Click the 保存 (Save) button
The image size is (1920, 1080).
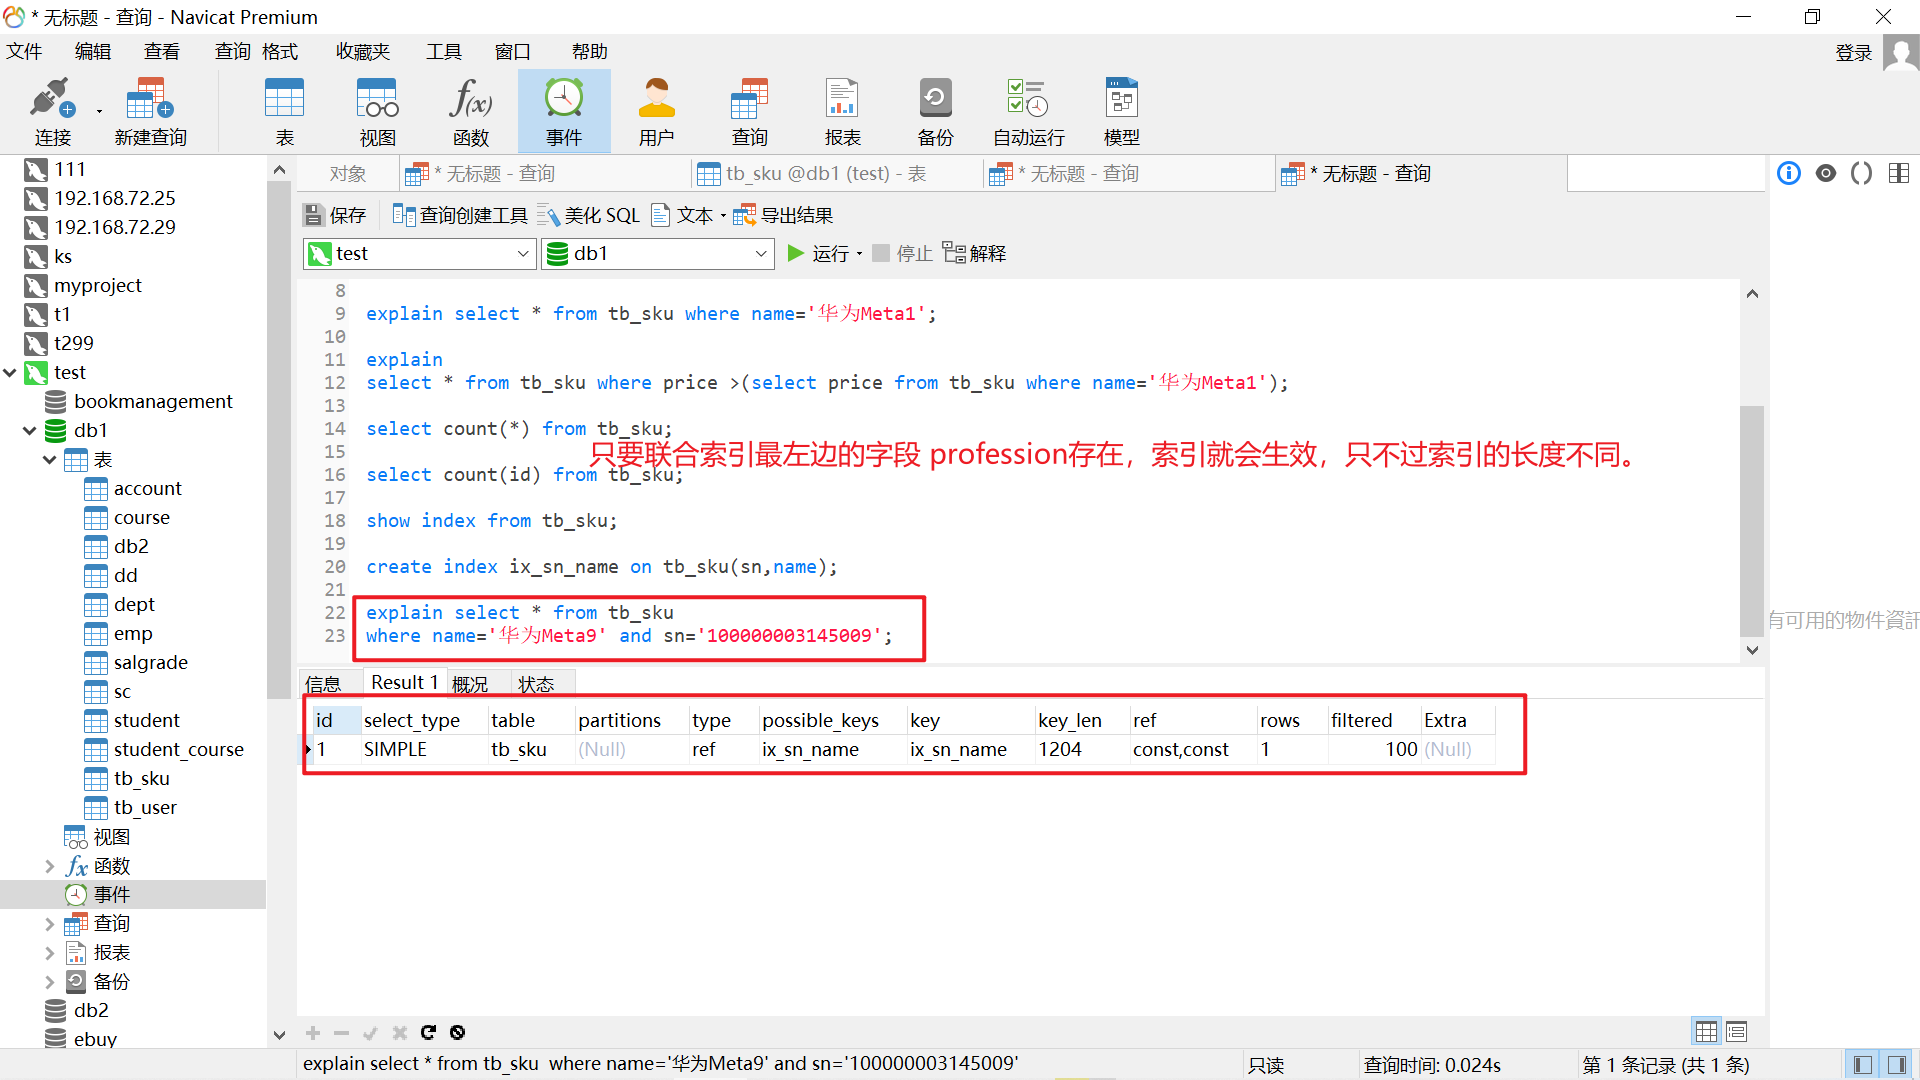[335, 215]
